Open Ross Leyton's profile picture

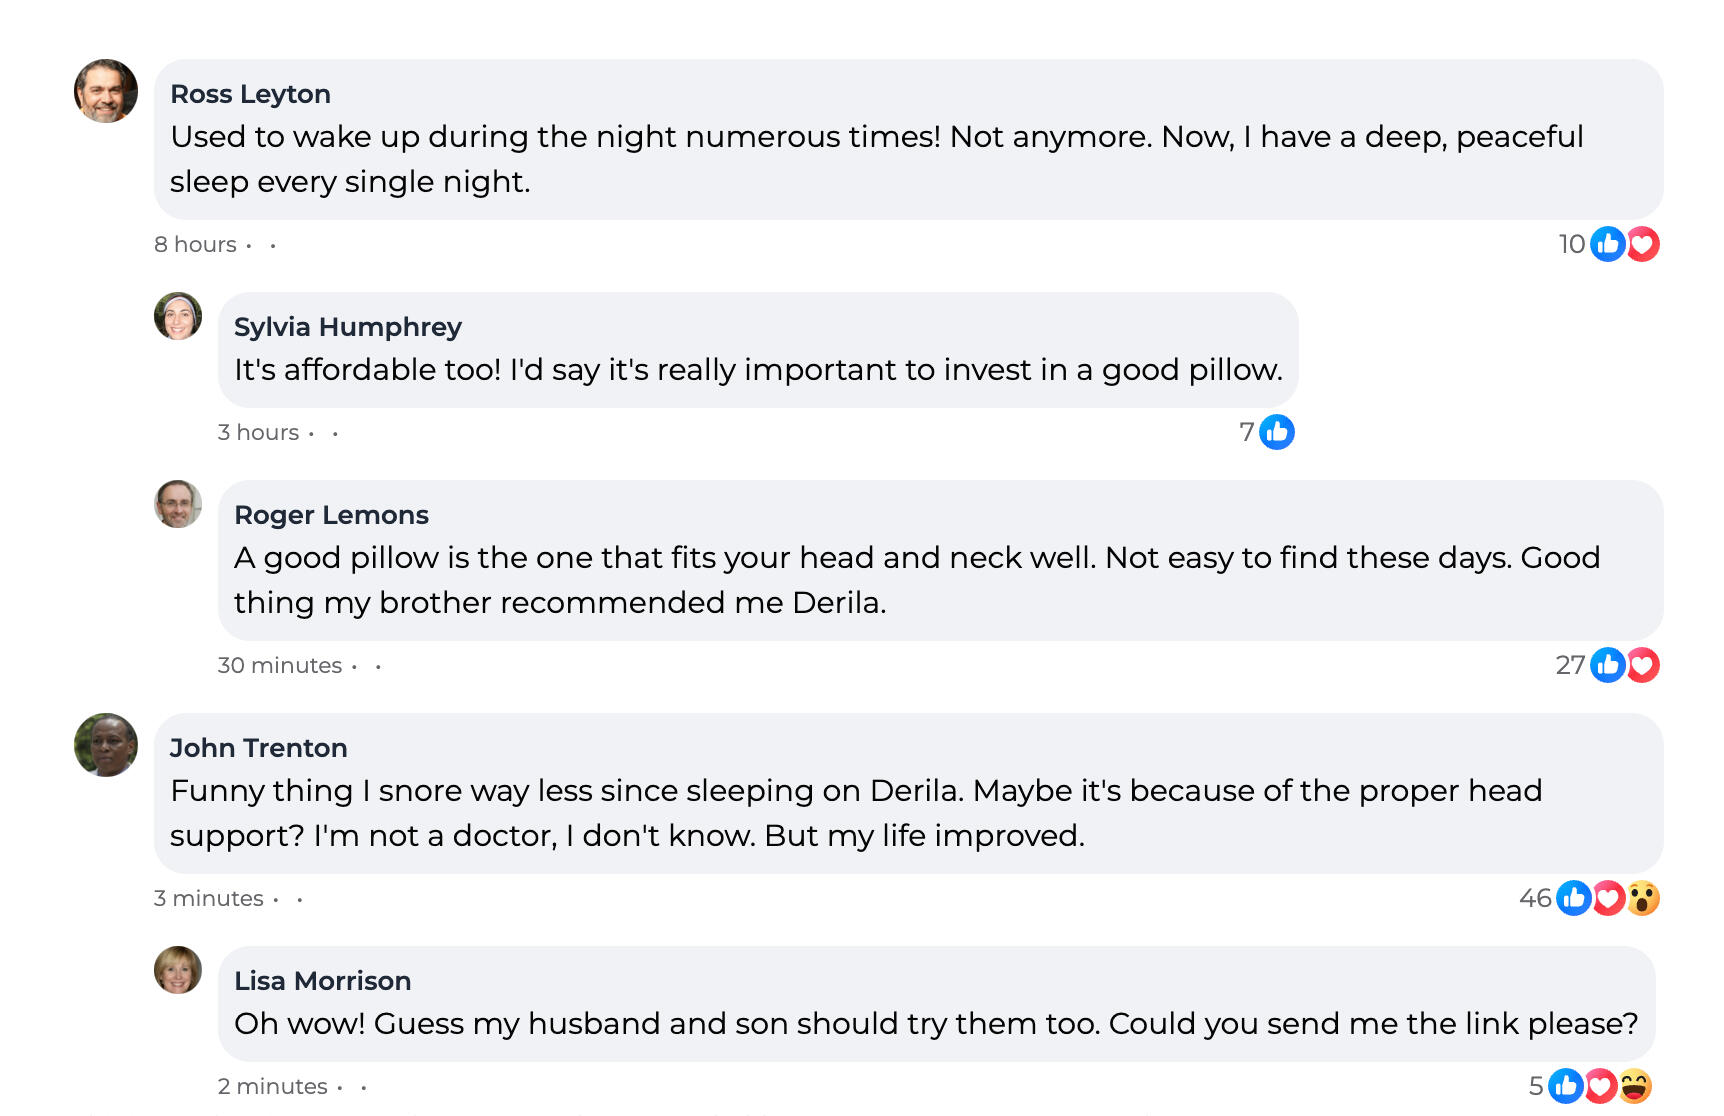click(x=106, y=91)
